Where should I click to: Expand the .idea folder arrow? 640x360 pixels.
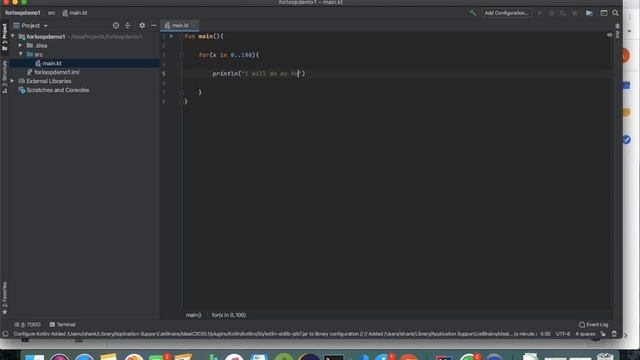coord(20,45)
